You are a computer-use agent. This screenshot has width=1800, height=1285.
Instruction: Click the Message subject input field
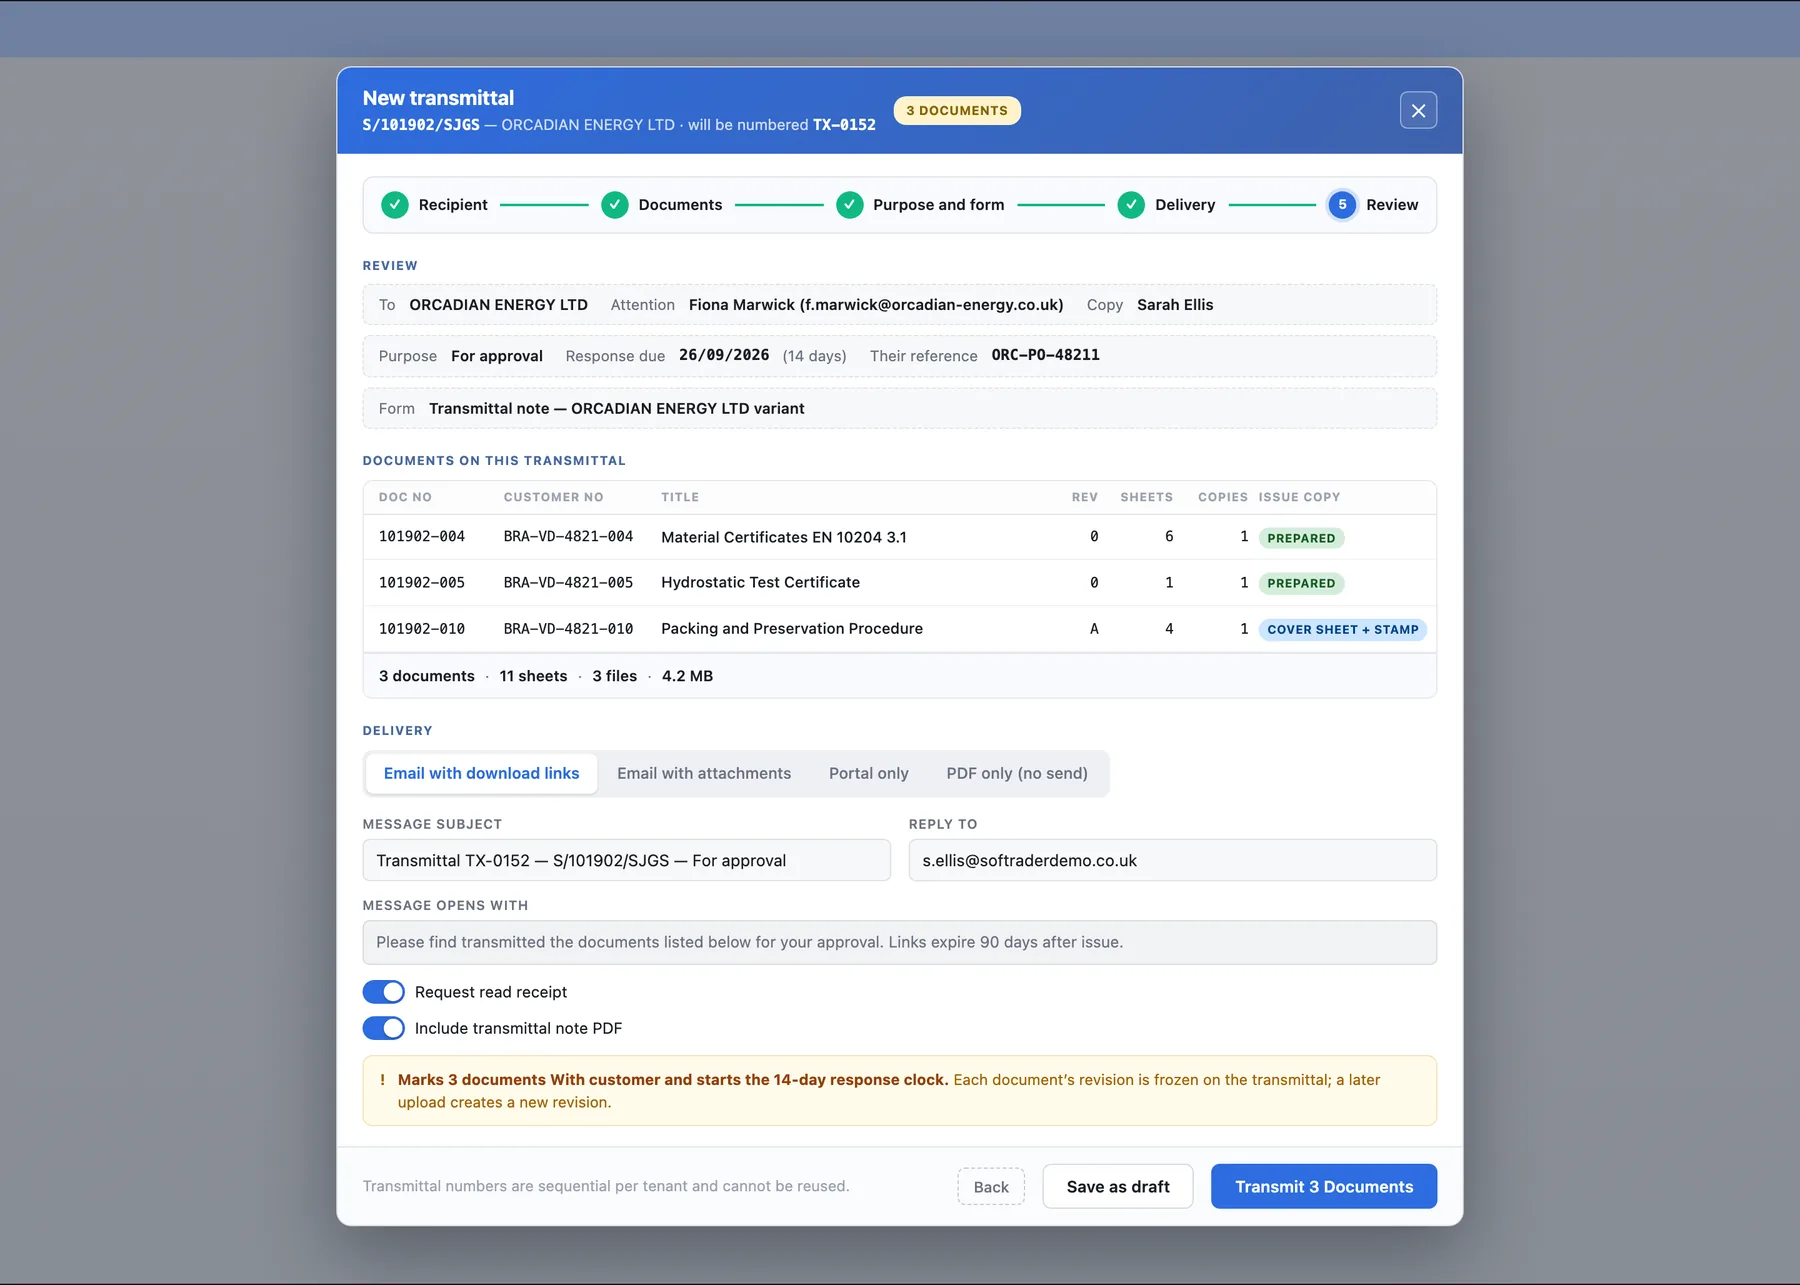pyautogui.click(x=627, y=861)
